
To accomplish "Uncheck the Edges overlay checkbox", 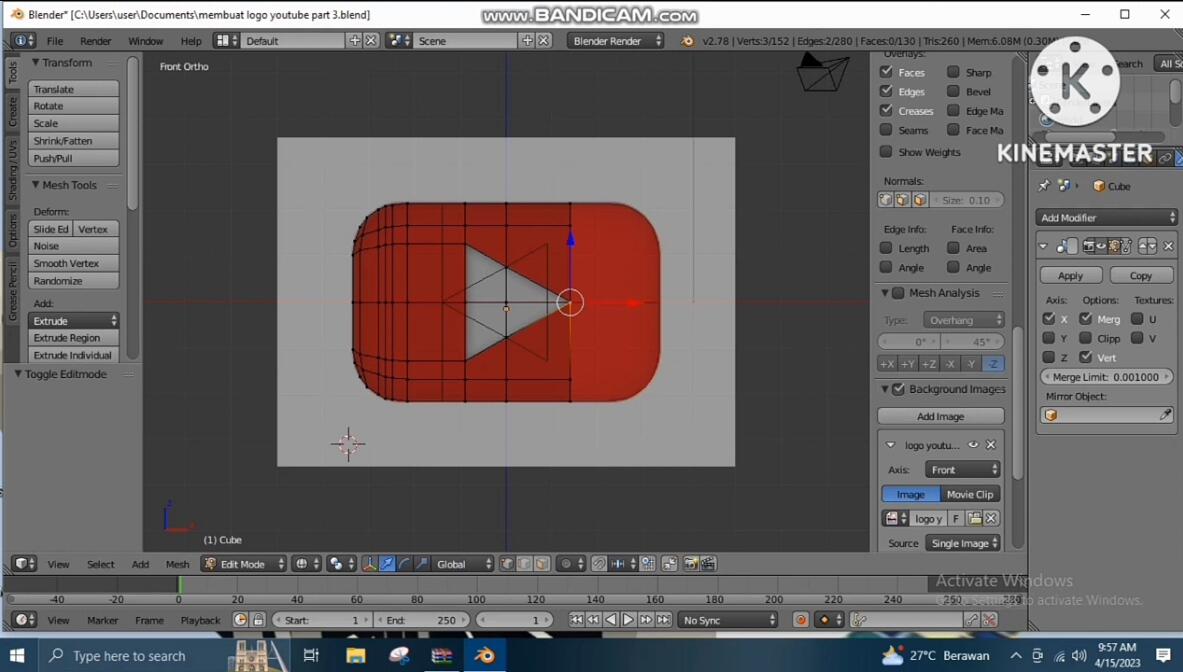I will (x=886, y=91).
